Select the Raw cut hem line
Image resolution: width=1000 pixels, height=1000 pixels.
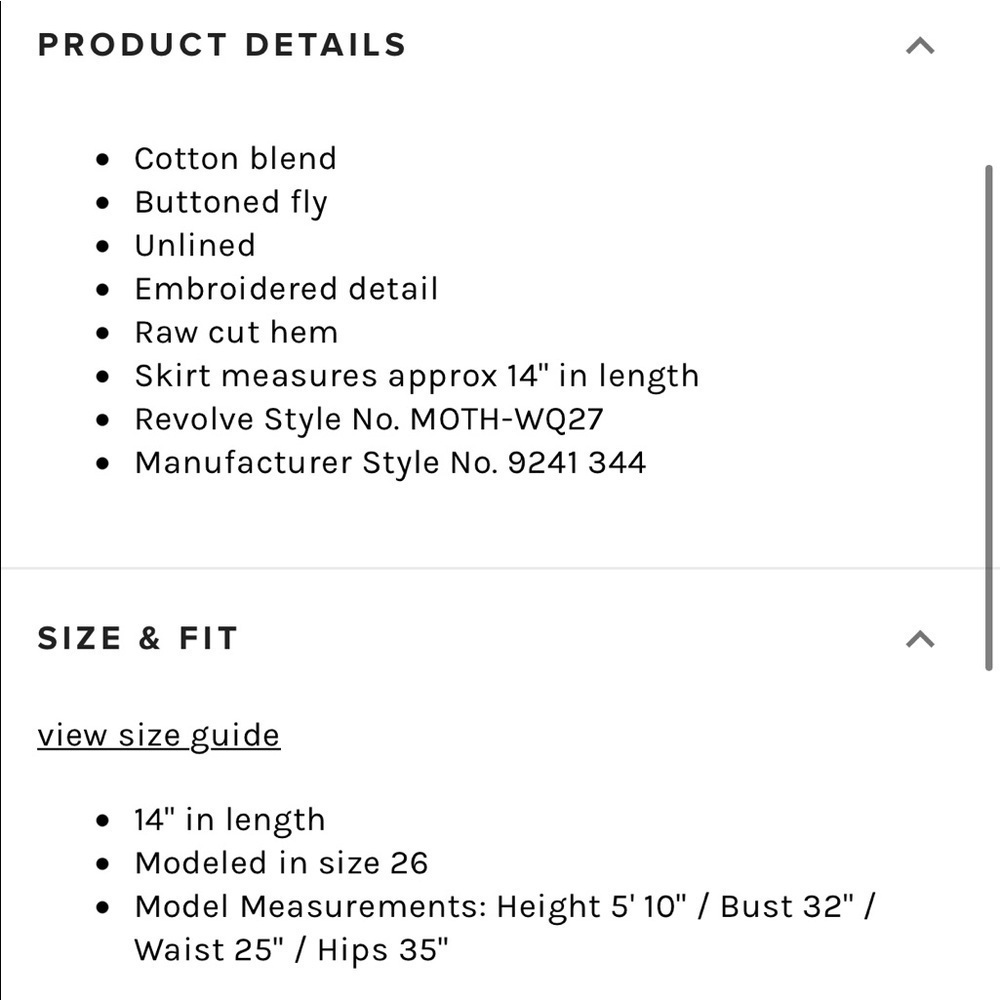pyautogui.click(x=236, y=333)
